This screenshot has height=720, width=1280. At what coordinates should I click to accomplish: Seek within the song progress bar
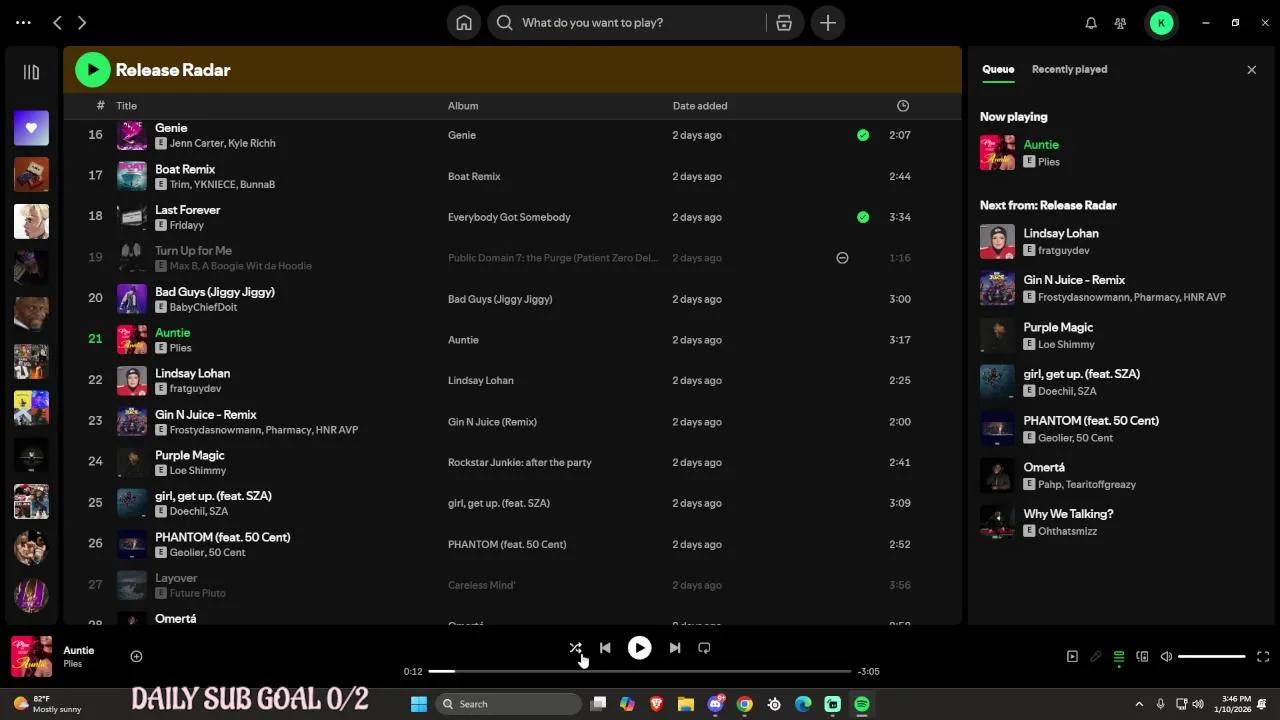point(640,671)
